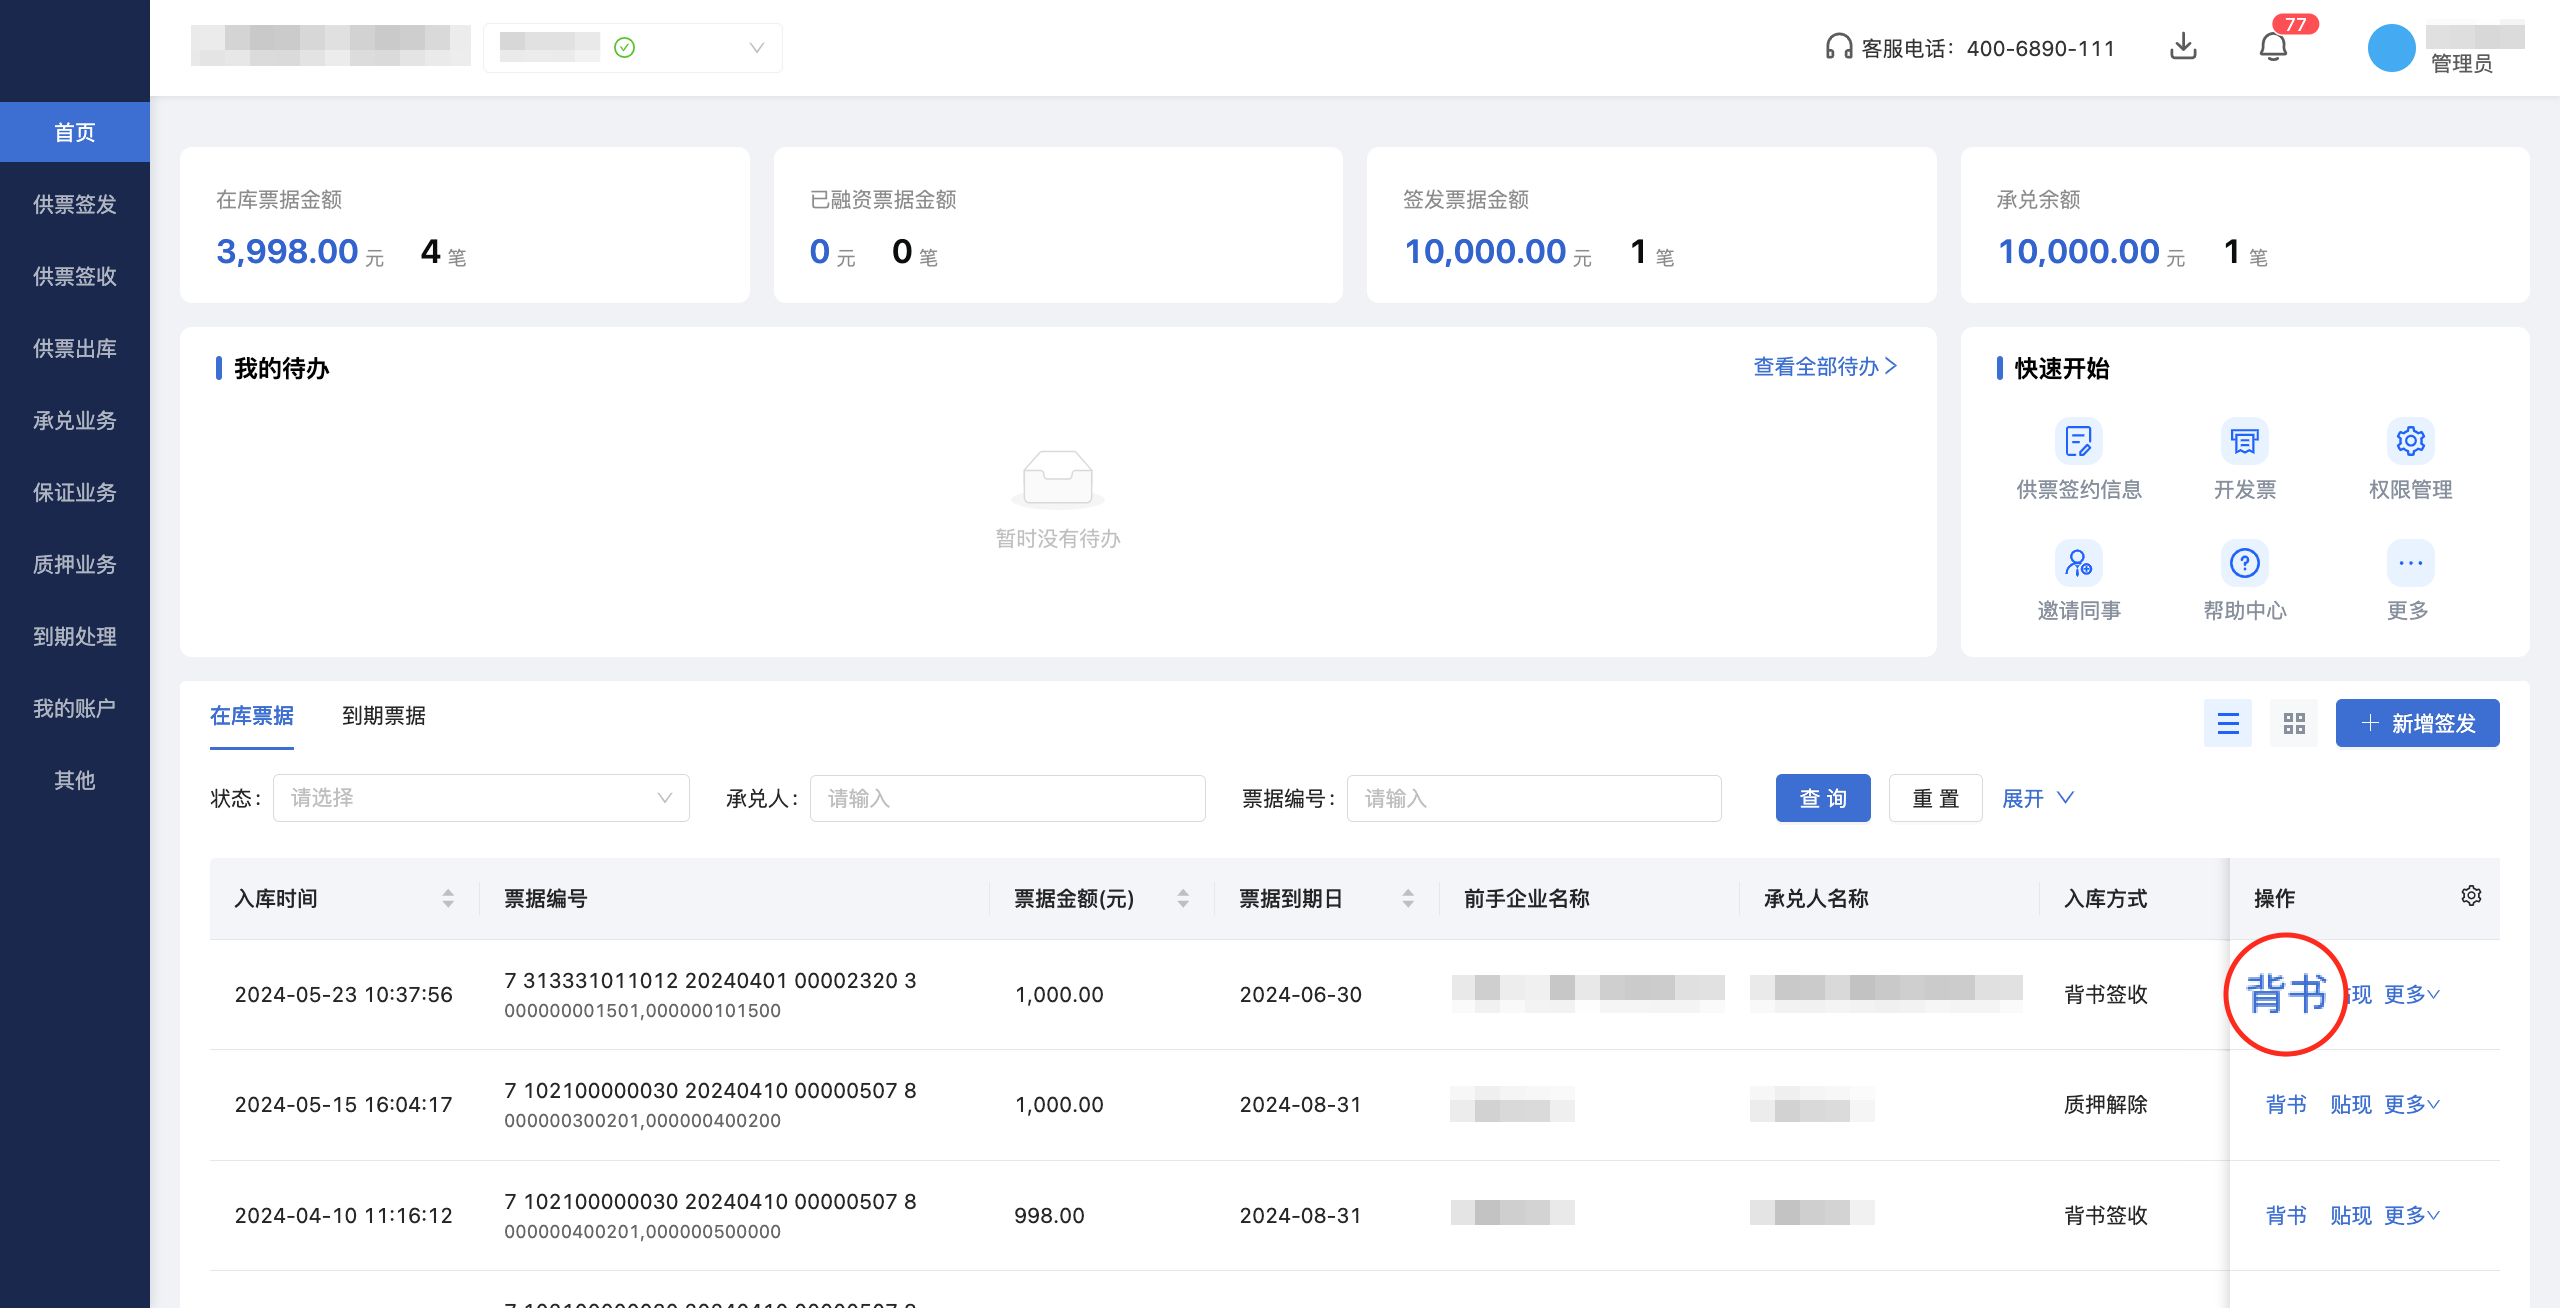This screenshot has height=1308, width=2560.
Task: Open 供票签约信息 quick start icon
Action: coord(2078,441)
